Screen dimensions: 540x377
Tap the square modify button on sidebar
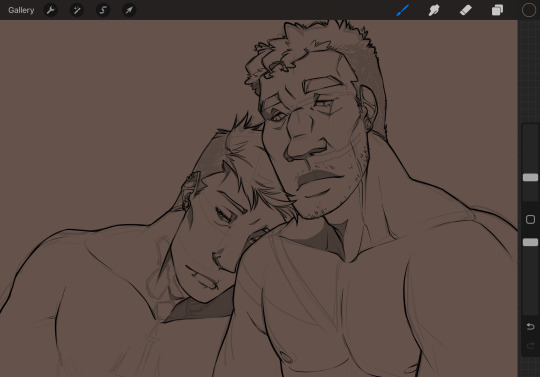pos(530,219)
